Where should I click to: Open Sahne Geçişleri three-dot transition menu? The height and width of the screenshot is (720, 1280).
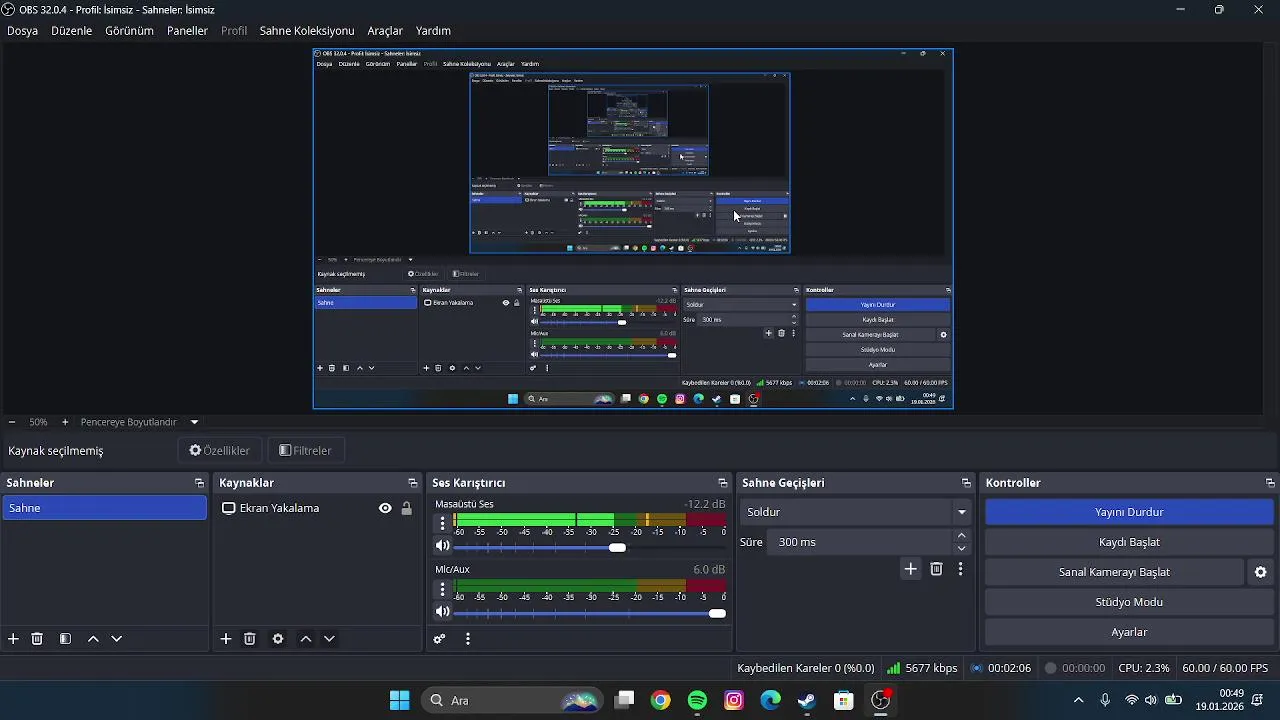click(x=961, y=569)
